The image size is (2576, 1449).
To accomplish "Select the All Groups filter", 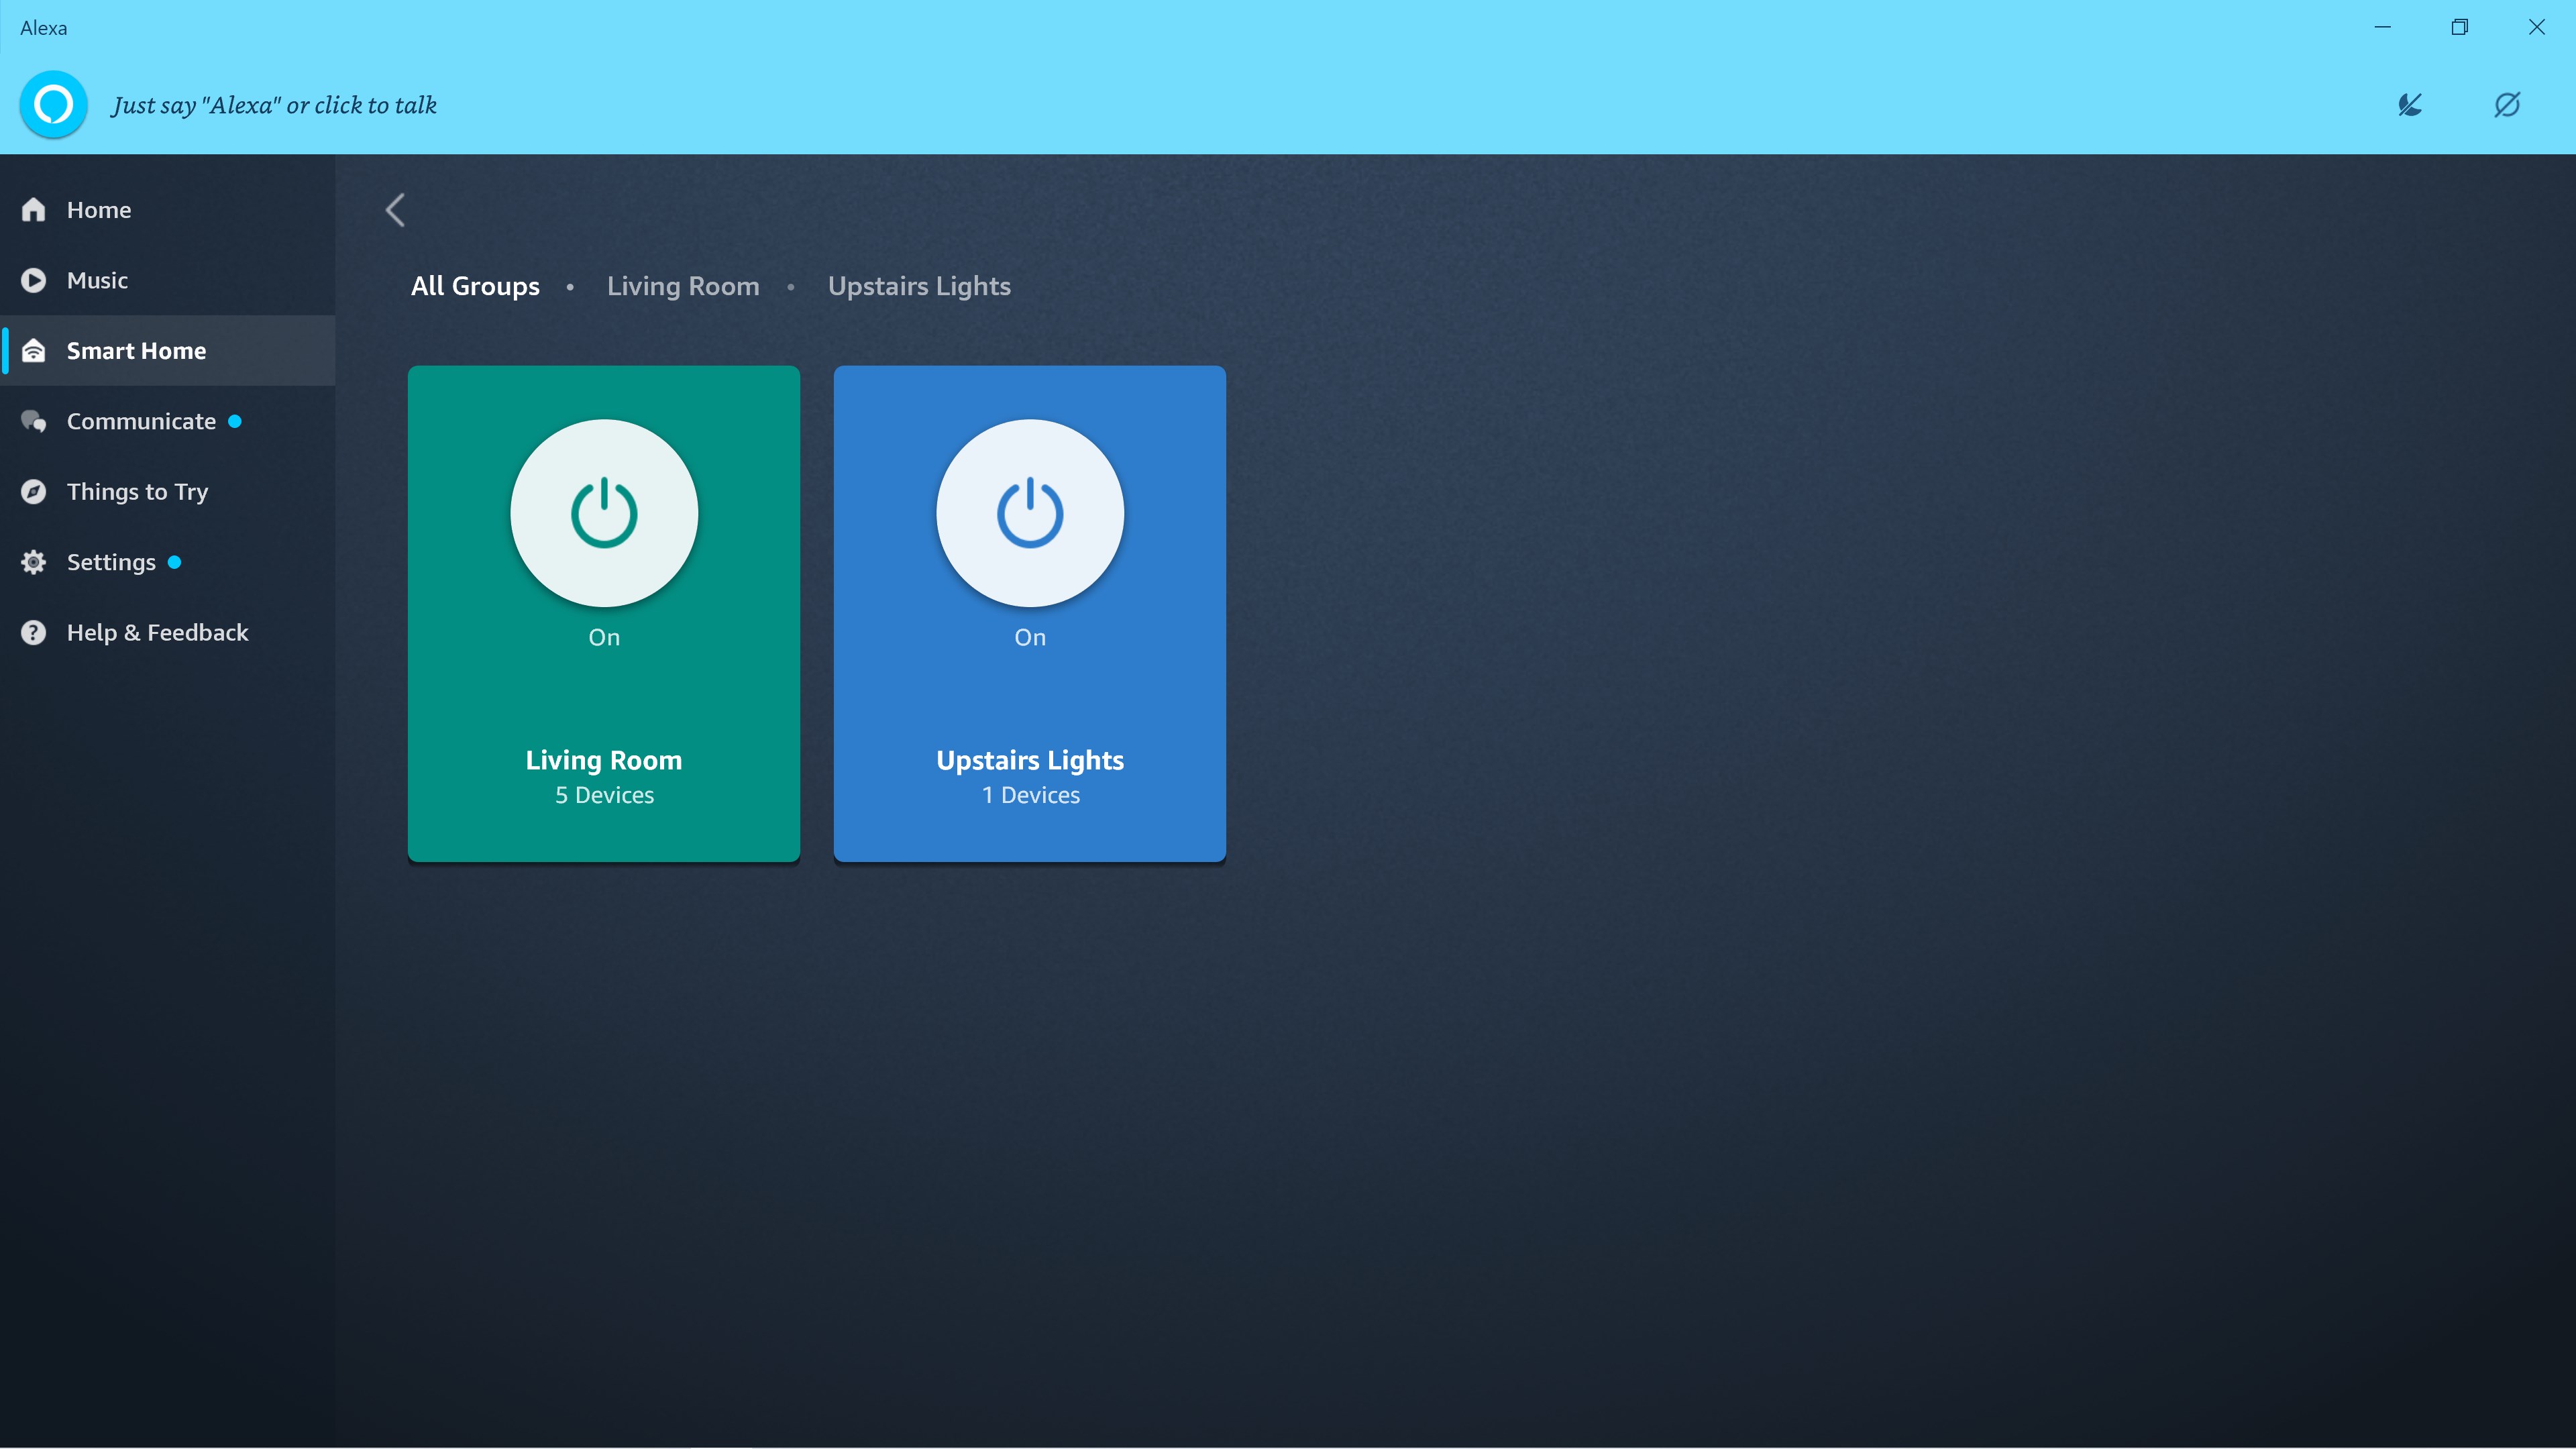I will tap(475, 286).
